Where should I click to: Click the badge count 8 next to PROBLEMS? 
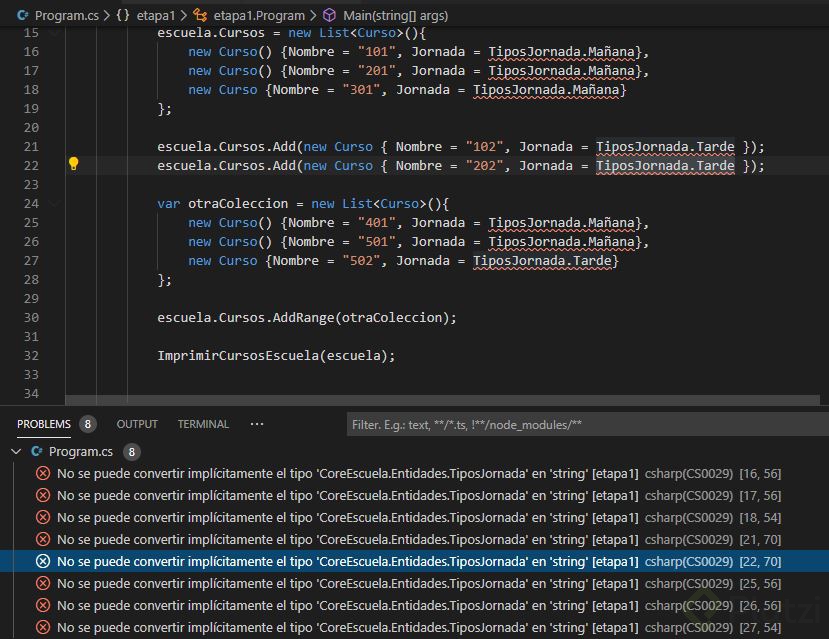[88, 424]
